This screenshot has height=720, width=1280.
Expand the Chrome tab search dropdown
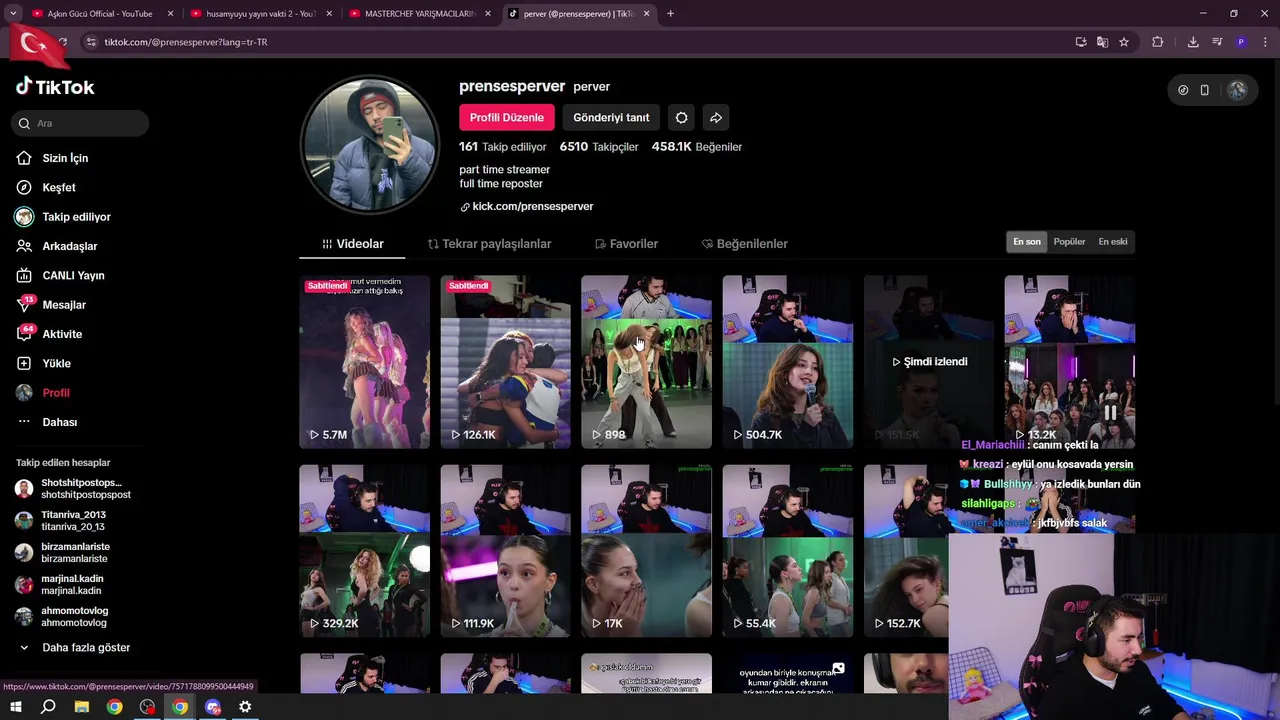13,13
